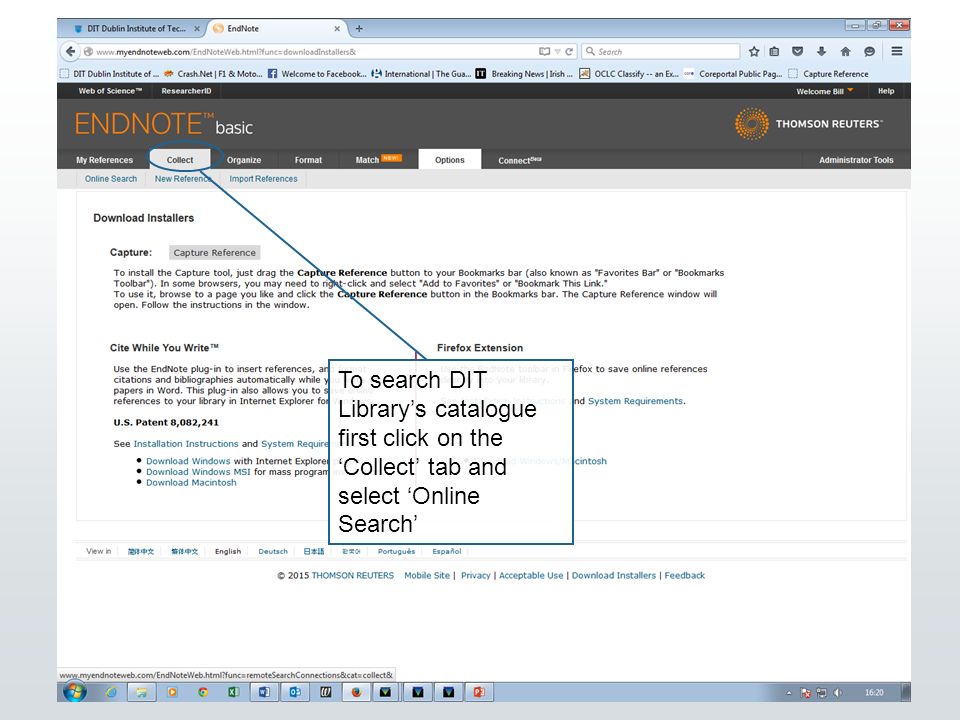This screenshot has height=720, width=960.
Task: Select the Collect tab
Action: [179, 160]
